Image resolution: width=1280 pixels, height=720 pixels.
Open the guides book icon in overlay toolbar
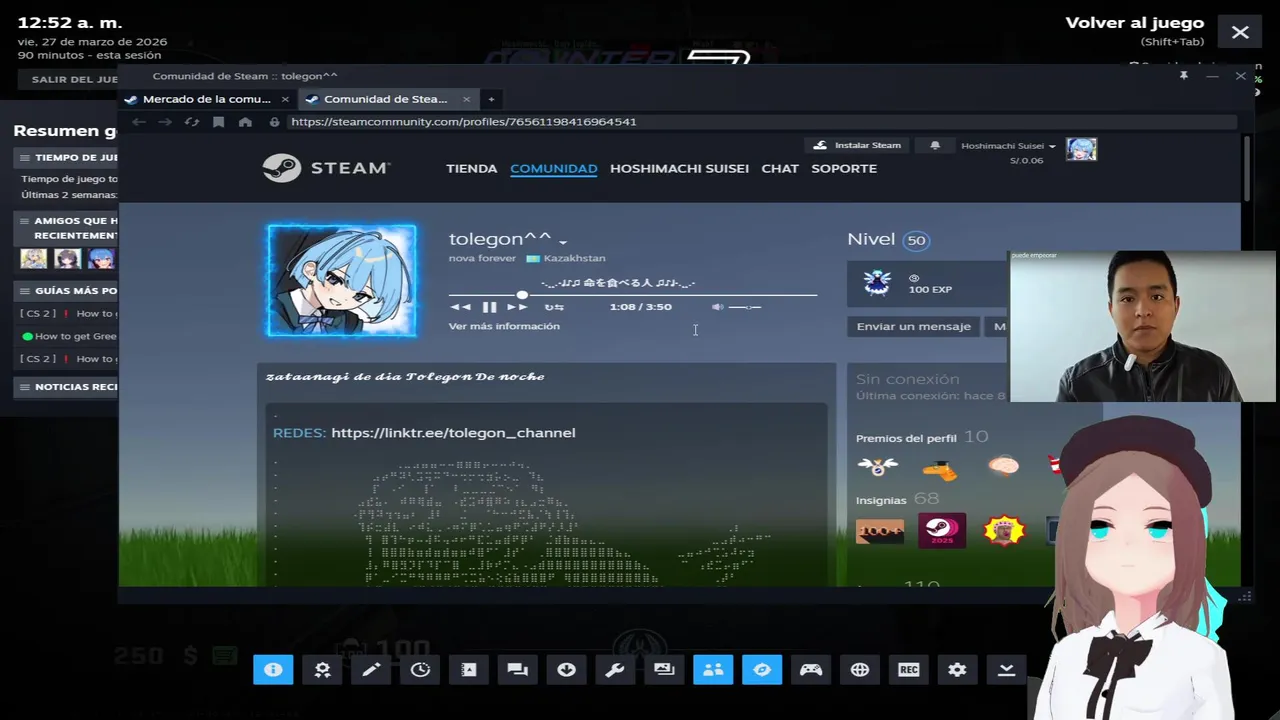point(469,670)
